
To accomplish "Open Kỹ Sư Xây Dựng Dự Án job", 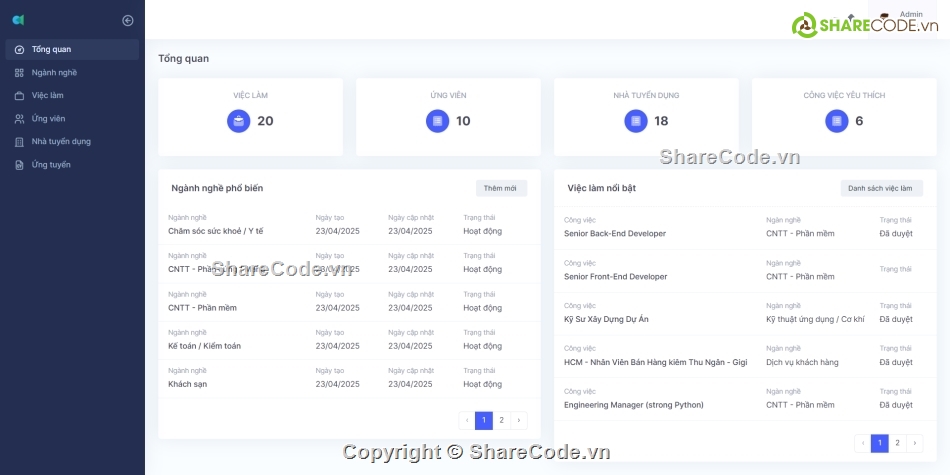I will pyautogui.click(x=606, y=319).
